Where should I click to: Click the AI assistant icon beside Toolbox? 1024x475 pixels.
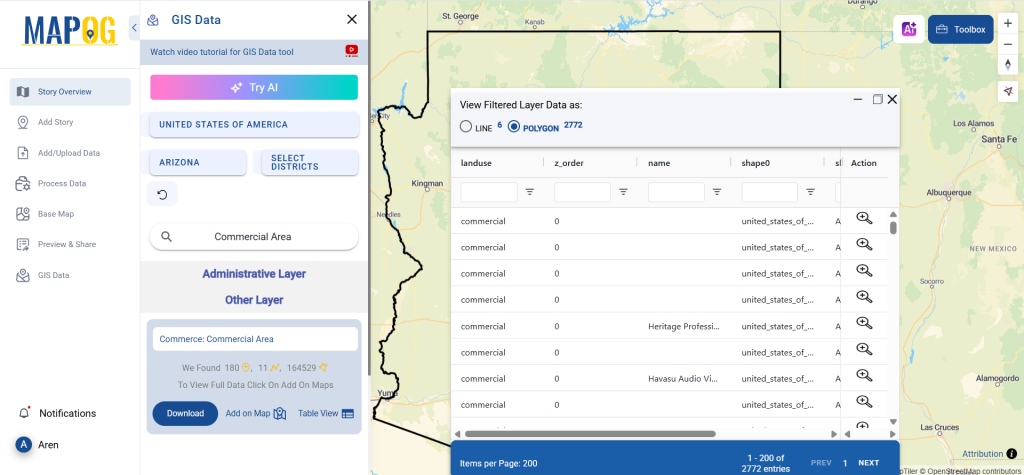click(910, 30)
